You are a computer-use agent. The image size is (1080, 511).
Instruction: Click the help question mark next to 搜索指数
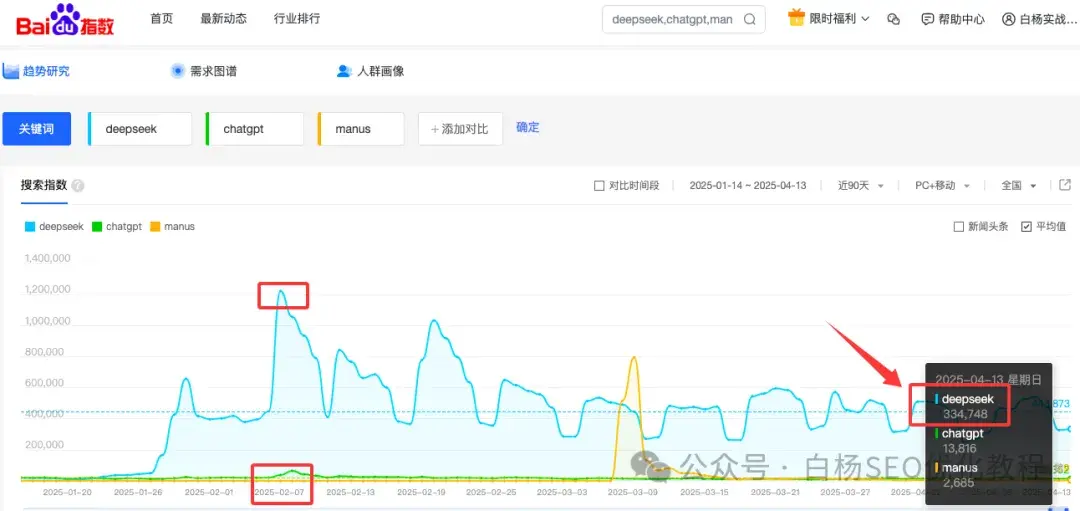click(x=78, y=186)
